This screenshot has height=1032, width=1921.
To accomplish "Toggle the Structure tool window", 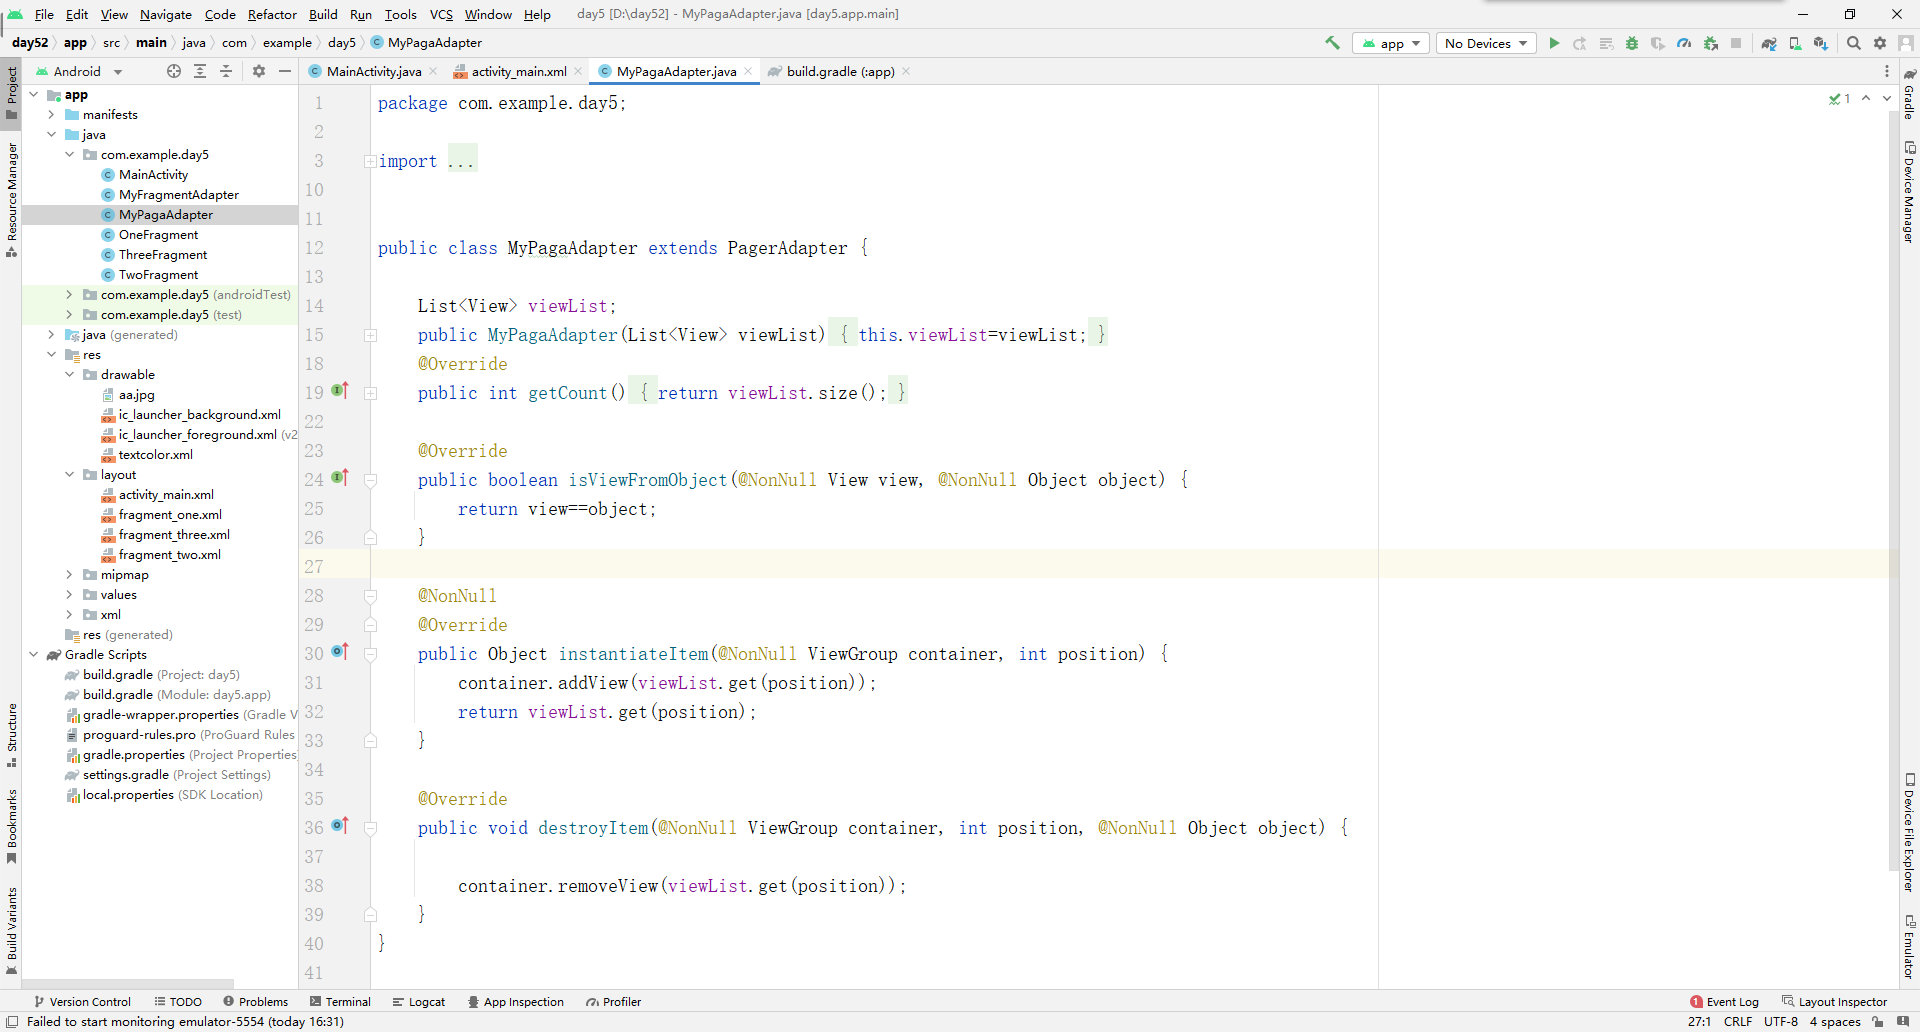I will pos(11,735).
